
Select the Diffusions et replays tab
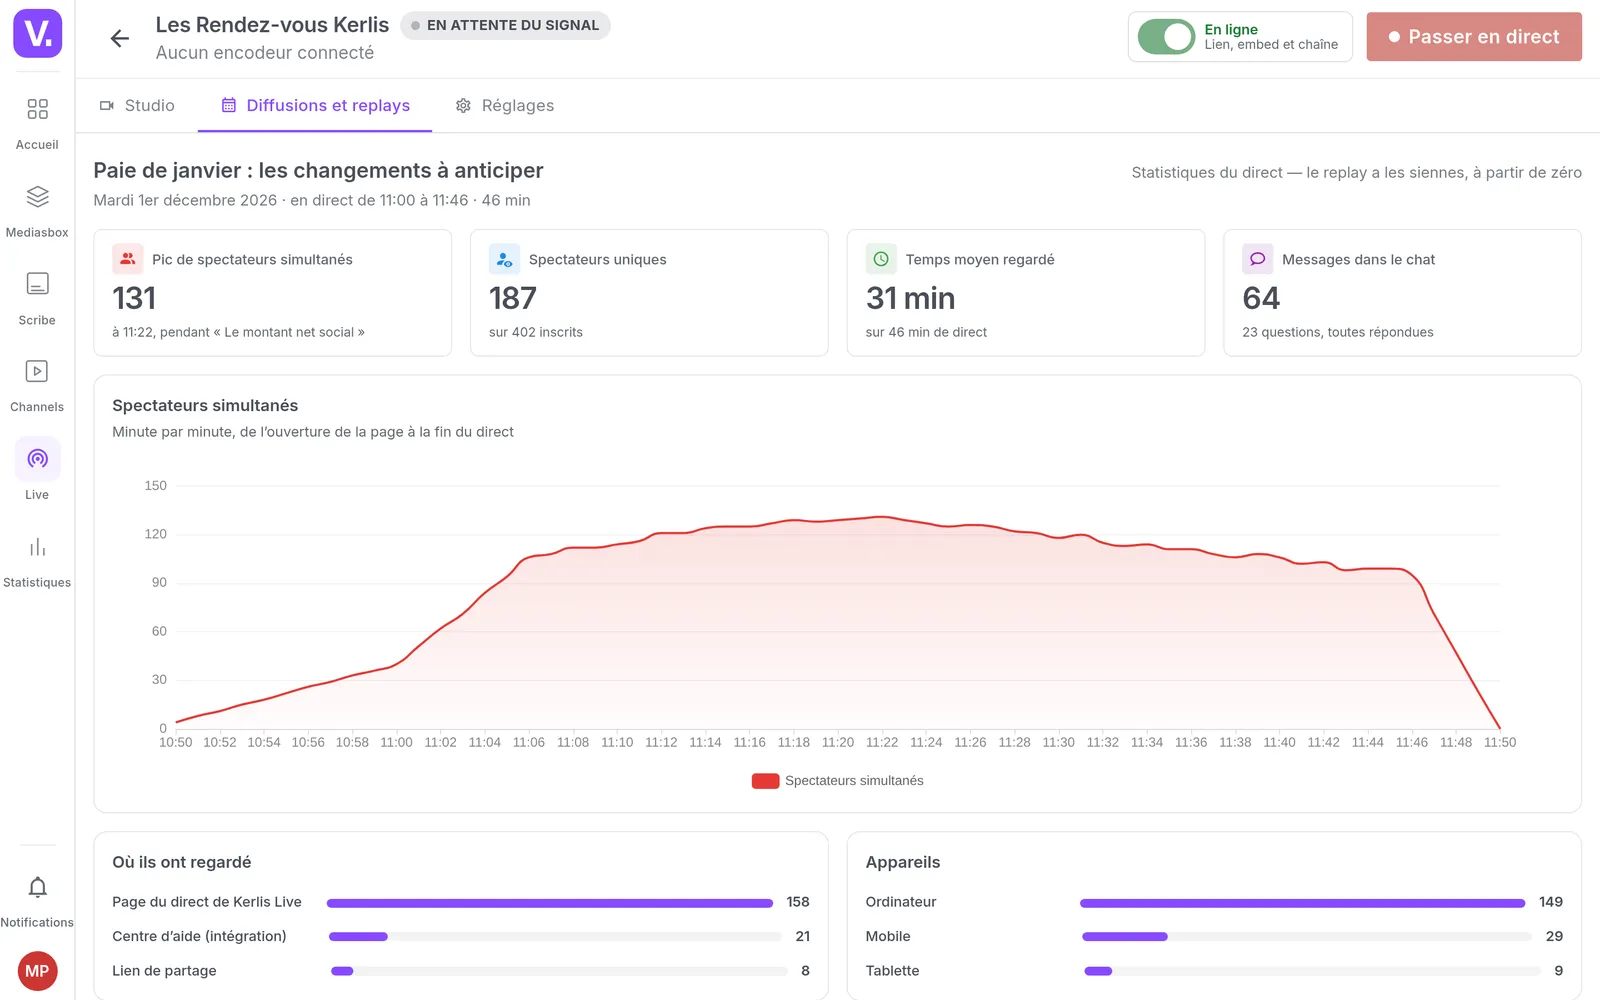315,106
